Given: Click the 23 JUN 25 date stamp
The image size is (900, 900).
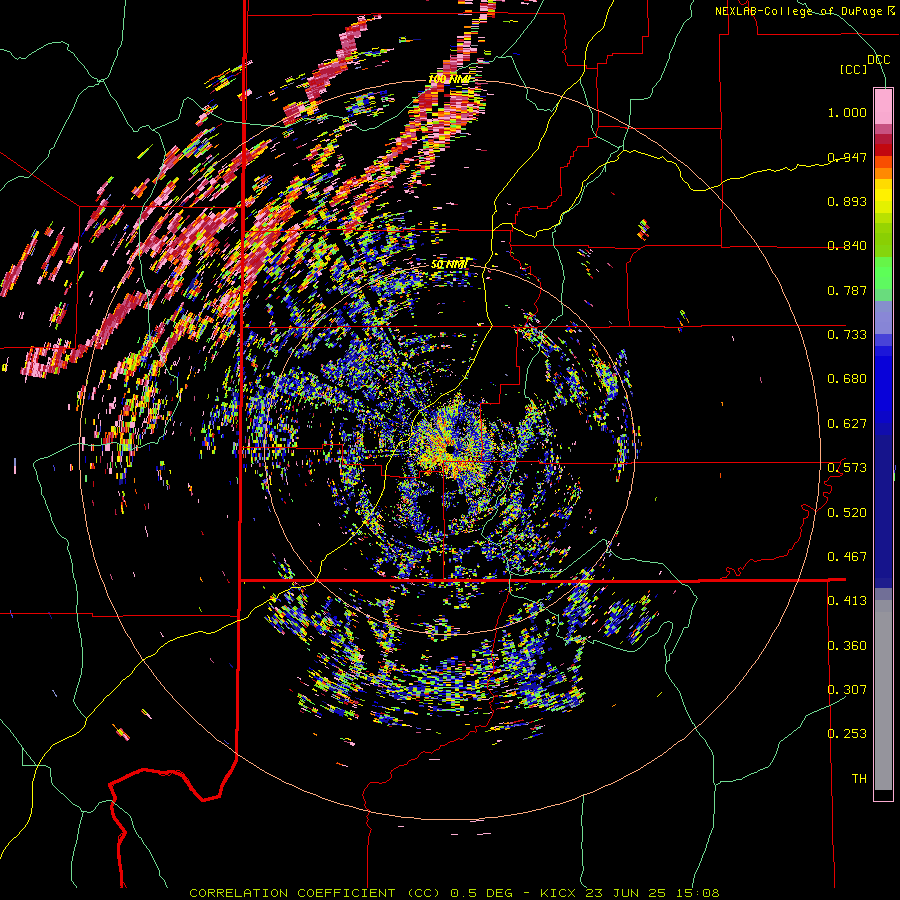Looking at the screenshot, I should tap(626, 893).
